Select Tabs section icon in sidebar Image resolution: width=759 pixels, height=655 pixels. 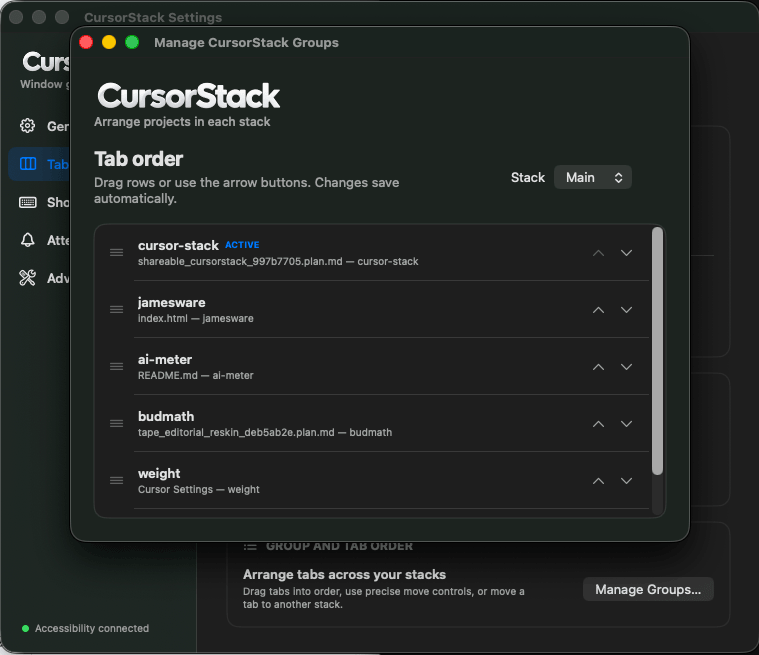[x=28, y=164]
